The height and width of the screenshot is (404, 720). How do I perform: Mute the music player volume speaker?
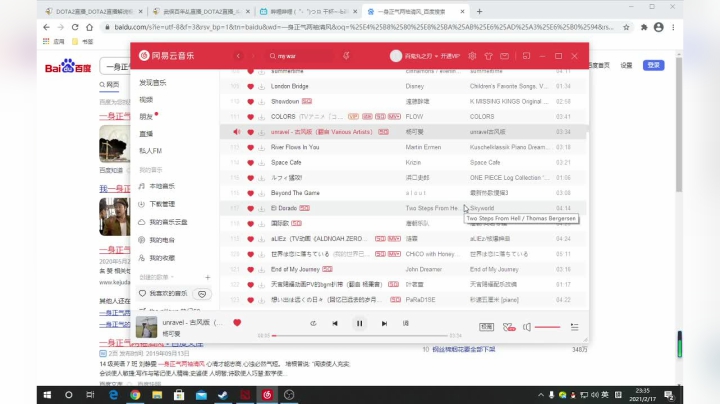(x=527, y=327)
